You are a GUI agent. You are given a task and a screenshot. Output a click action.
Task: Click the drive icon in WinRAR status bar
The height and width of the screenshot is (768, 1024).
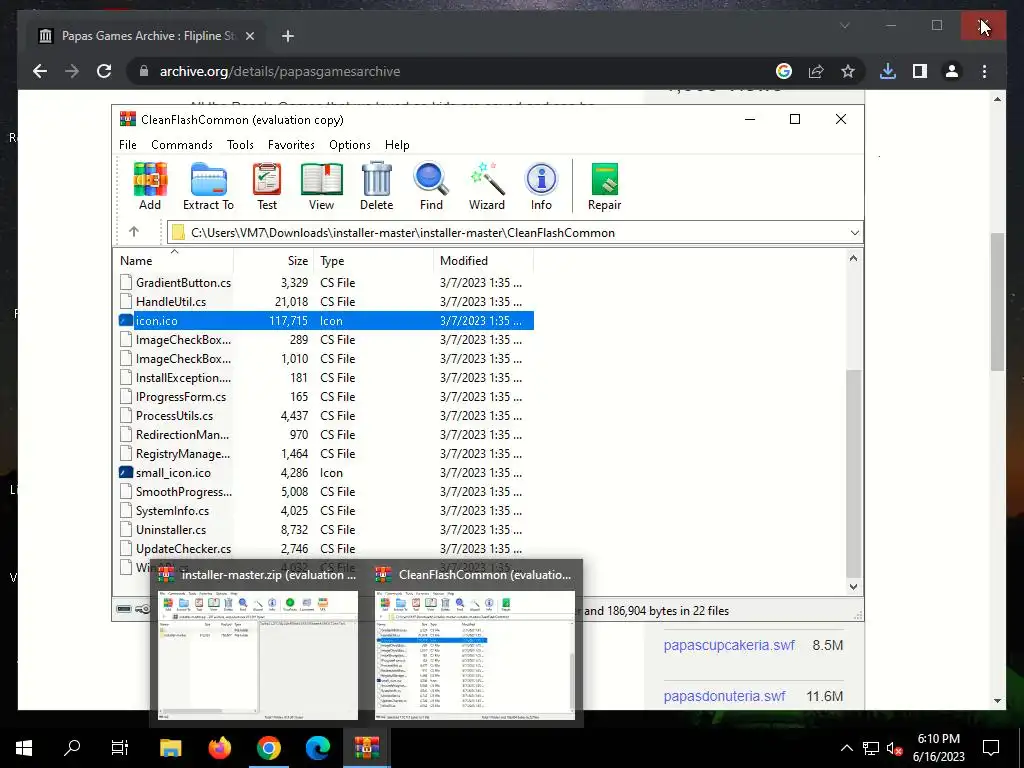click(124, 609)
